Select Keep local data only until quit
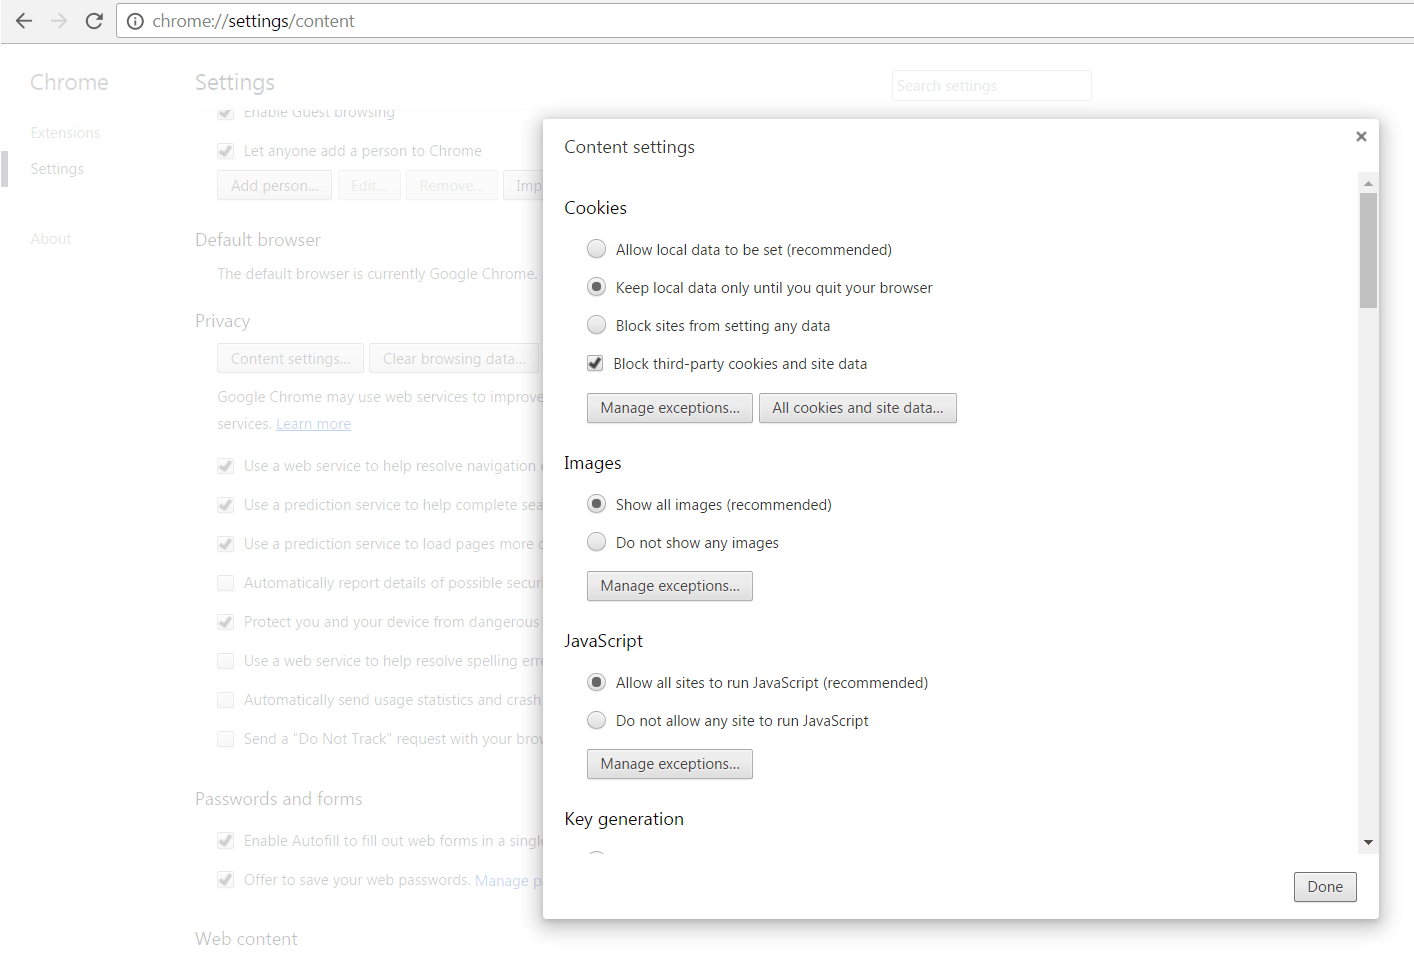Viewport: 1414px width, 958px height. (x=596, y=287)
